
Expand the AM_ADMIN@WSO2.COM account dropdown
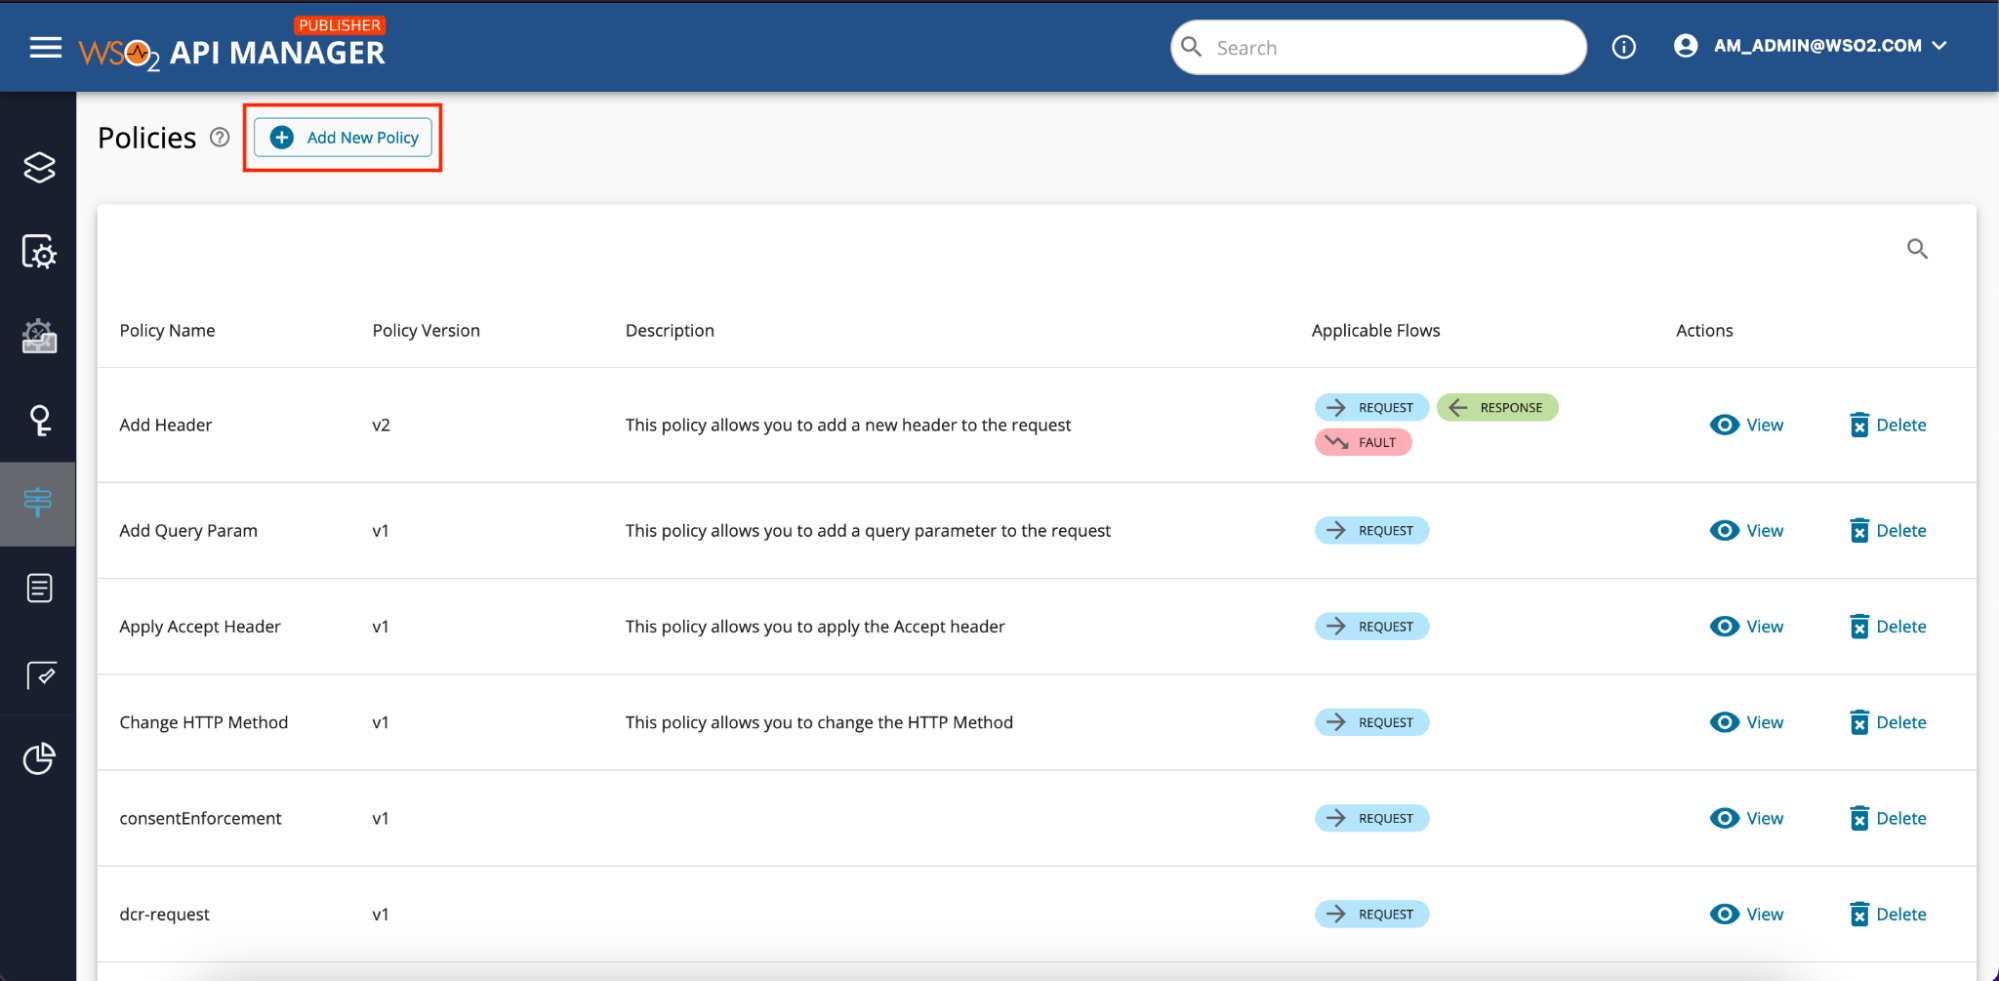1831,46
